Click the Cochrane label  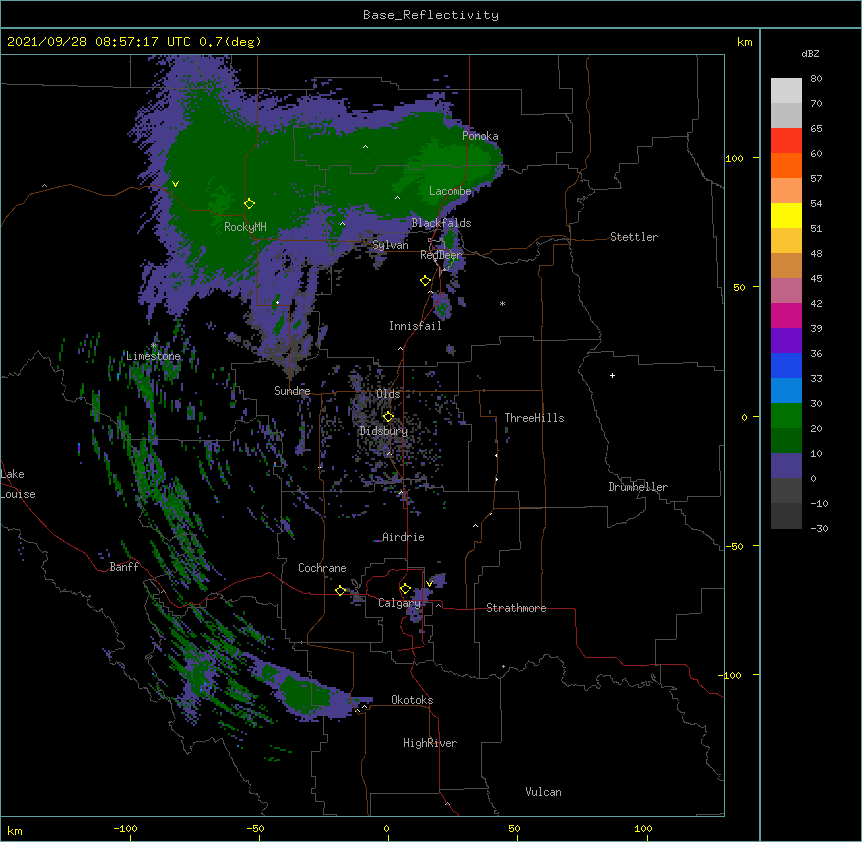click(322, 568)
